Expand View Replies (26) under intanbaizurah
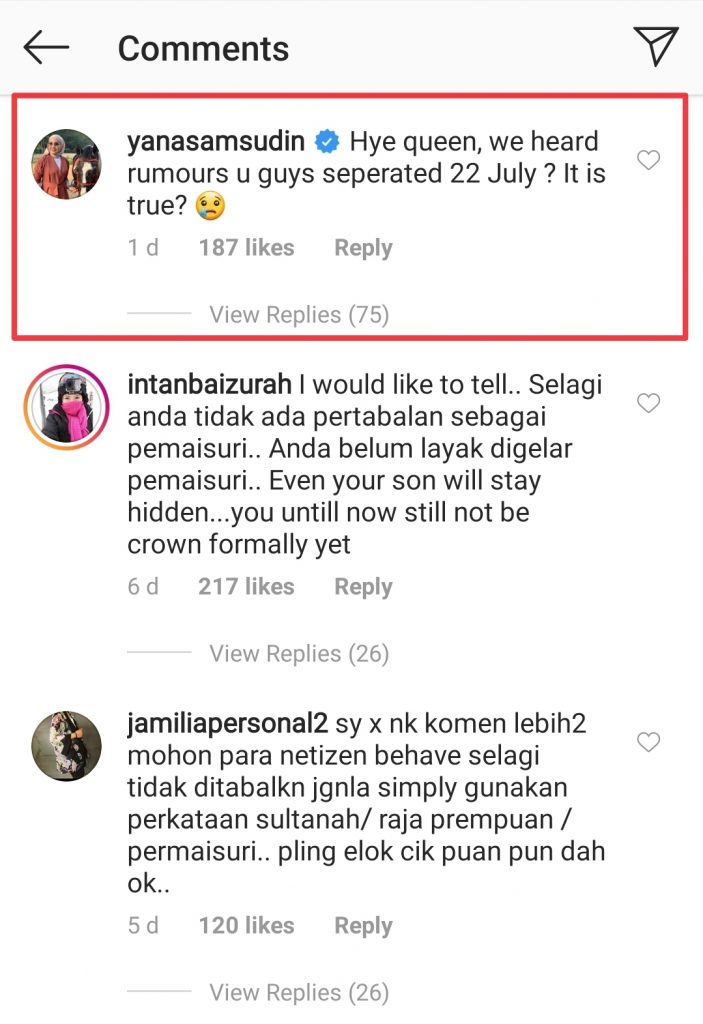 click(x=299, y=654)
